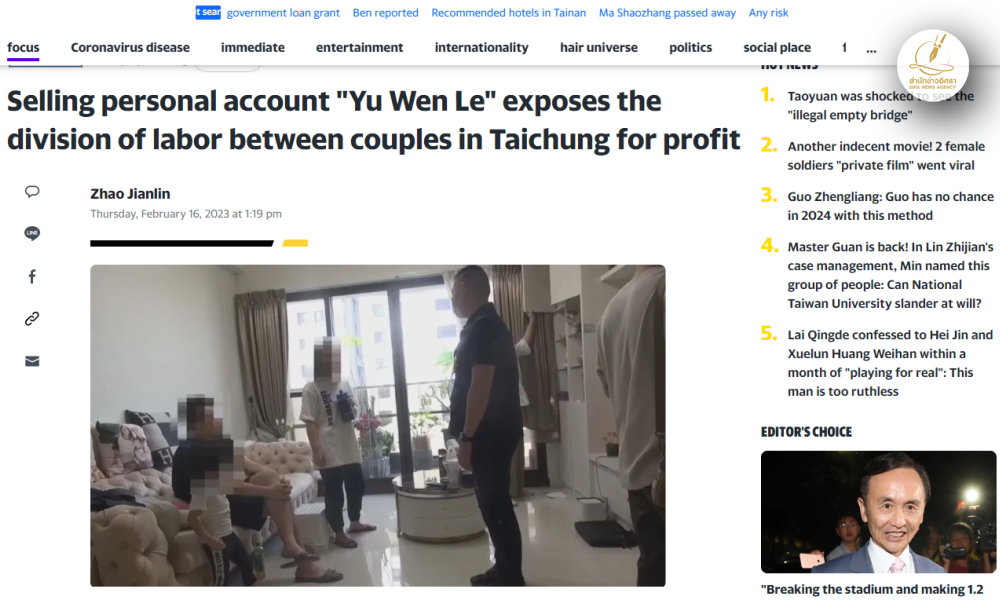Switch to the Coronavirus disease tab

click(130, 47)
